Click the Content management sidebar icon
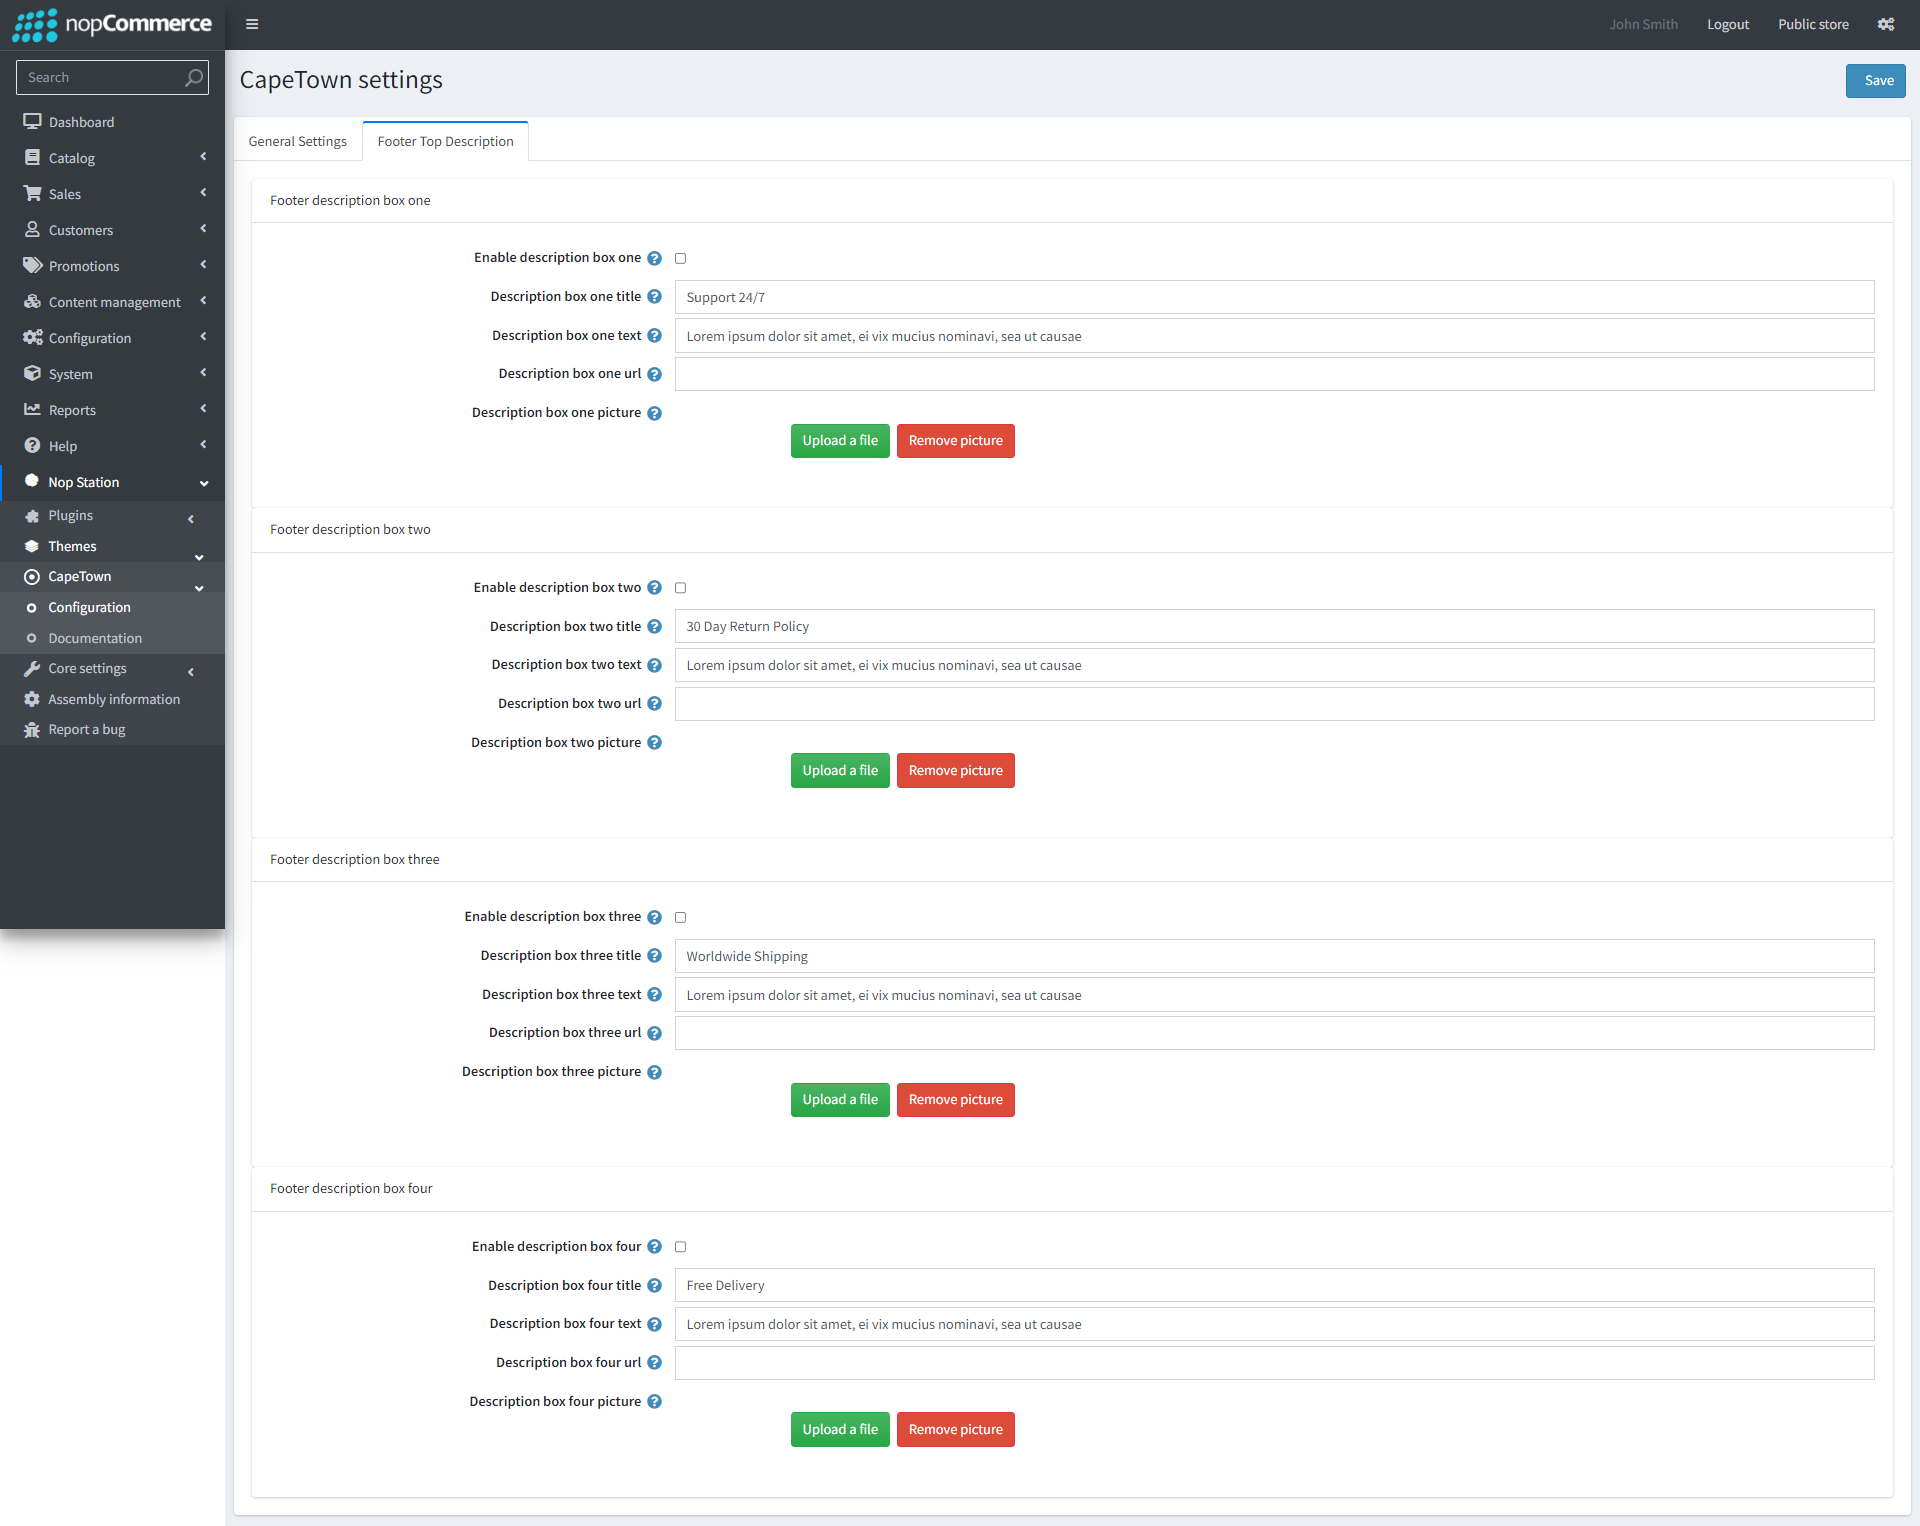Image resolution: width=1920 pixels, height=1526 pixels. 31,301
